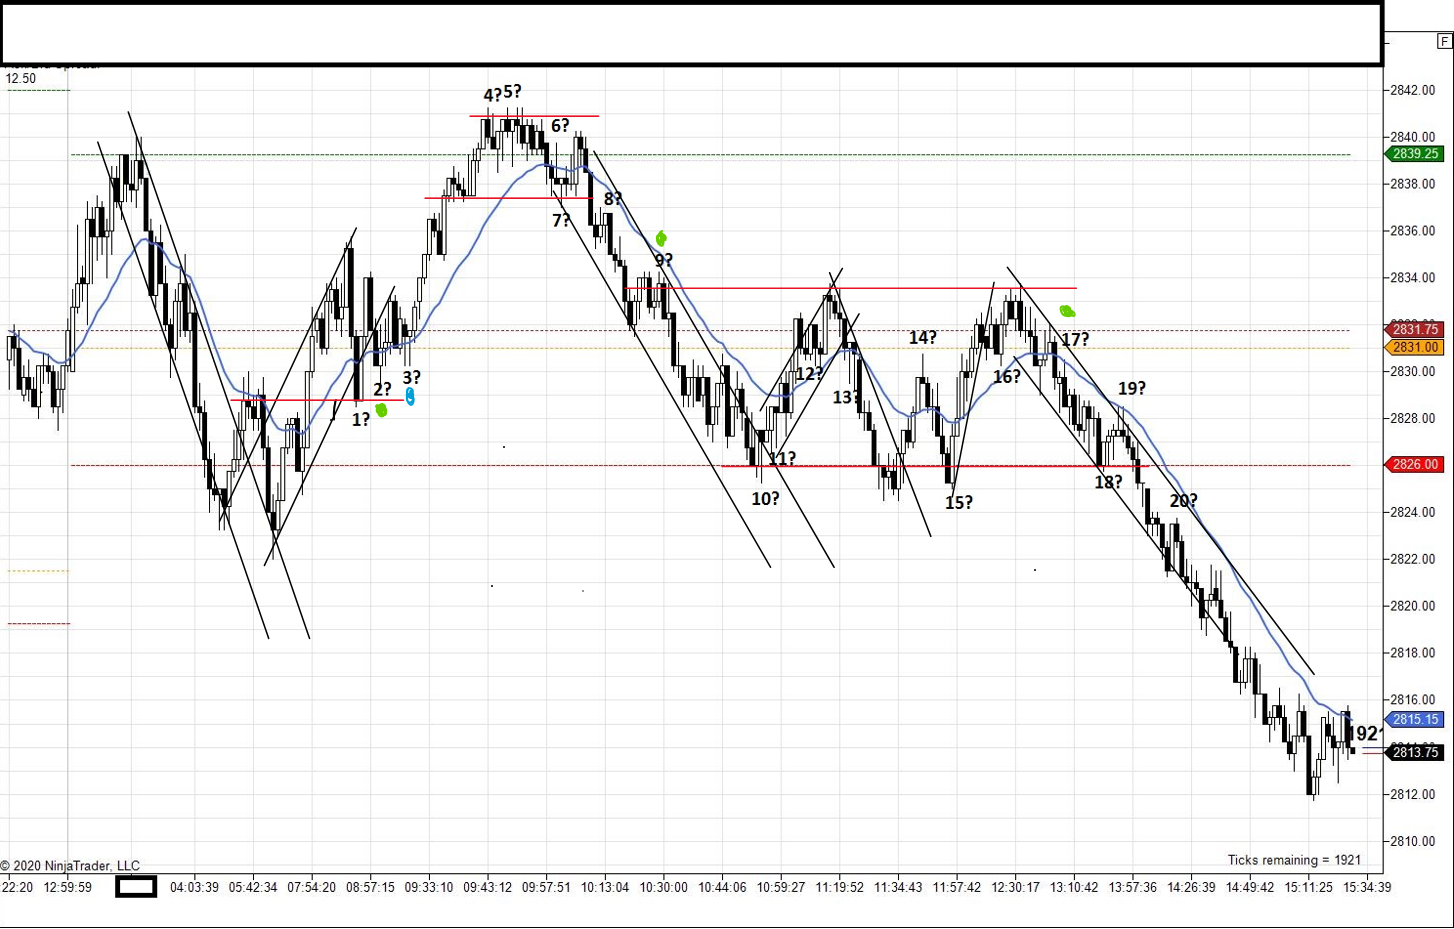The height and width of the screenshot is (929, 1454).
Task: Click the © 2020 NinjaTrader, LLC text
Action: pos(70,866)
